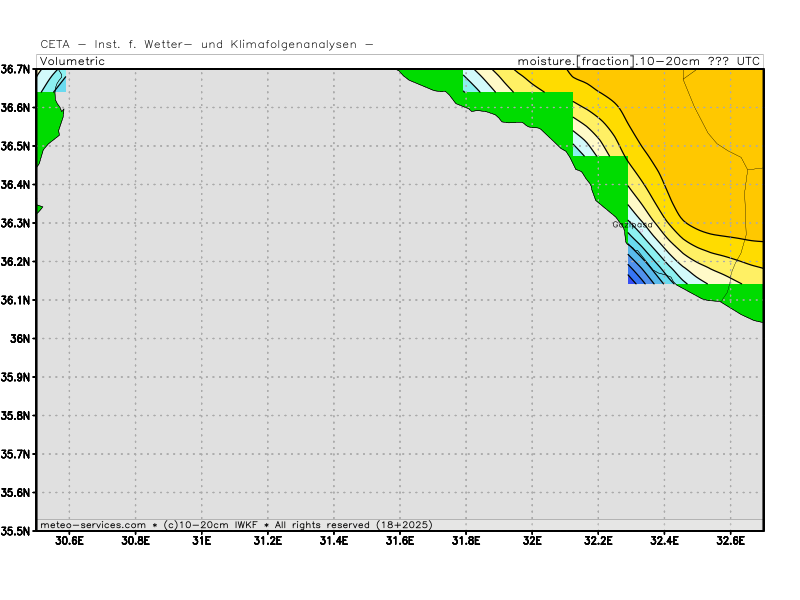Click the 32.6E longitude axis label
This screenshot has width=800, height=600.
tap(731, 541)
